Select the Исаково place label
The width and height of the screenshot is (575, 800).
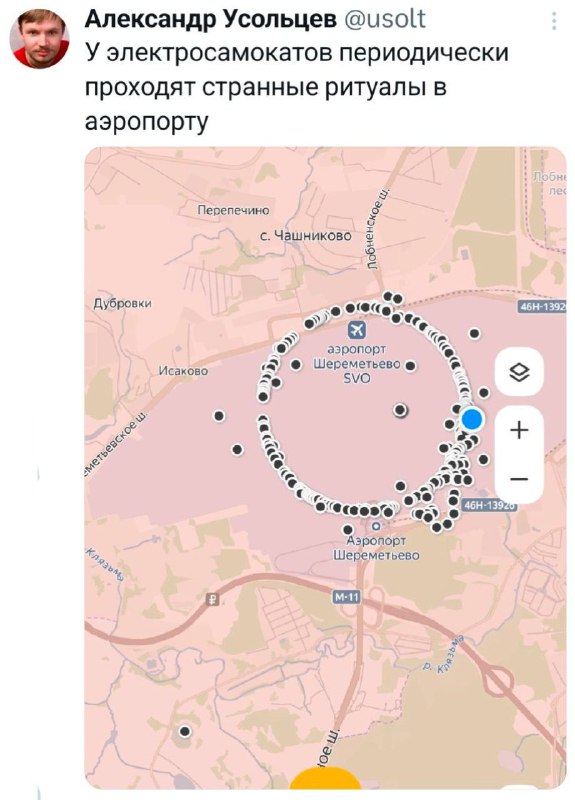[184, 371]
